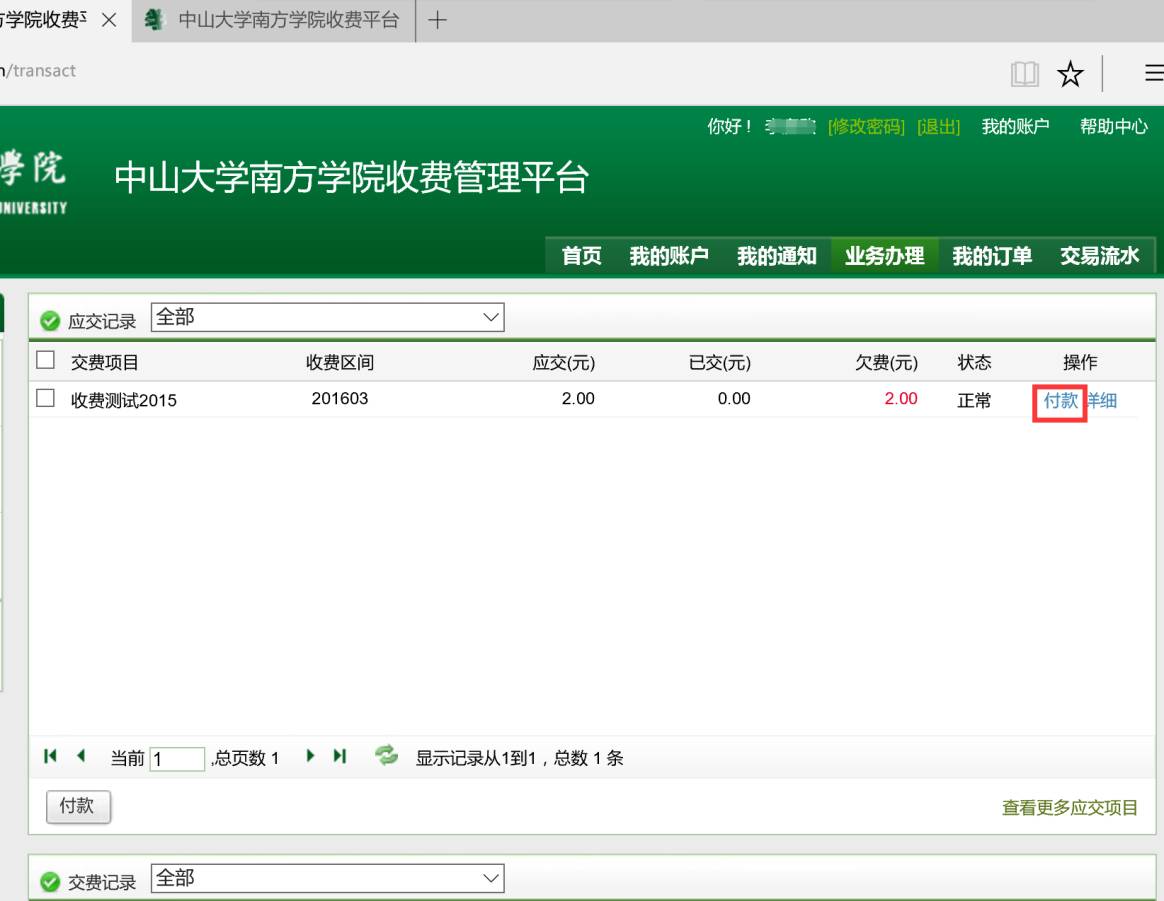Image resolution: width=1164 pixels, height=901 pixels.
Task: Click the 交费项目 column header
Action: point(105,362)
